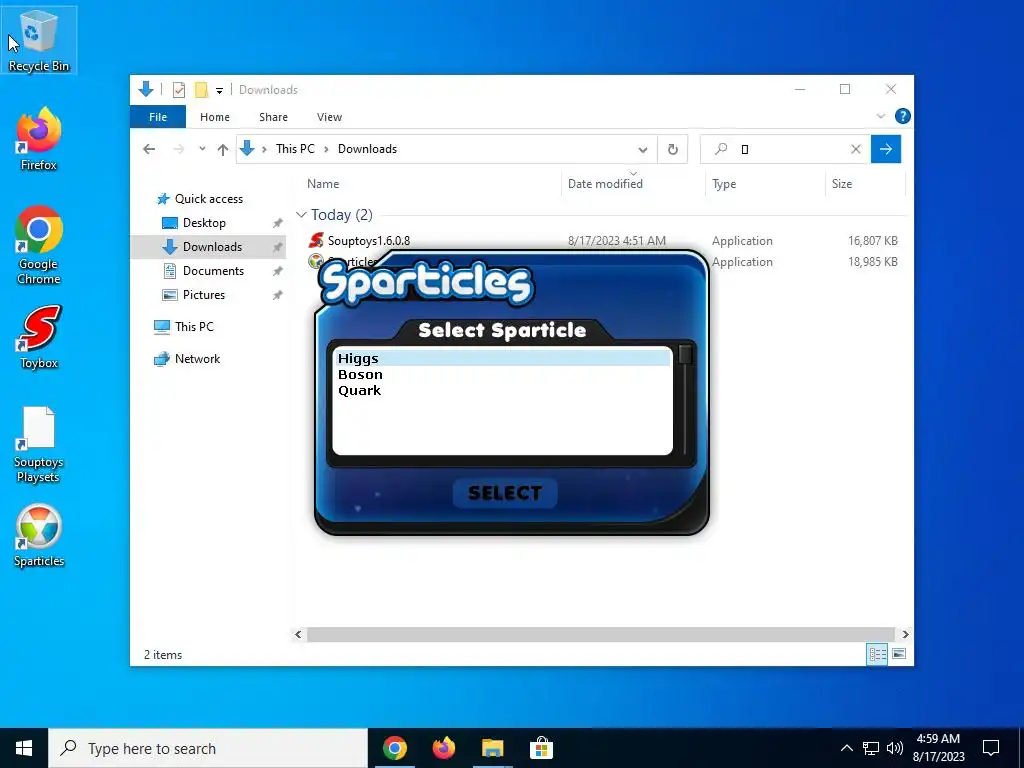Image resolution: width=1024 pixels, height=768 pixels.
Task: Select the Sparticles desktop shortcut
Action: point(39,536)
